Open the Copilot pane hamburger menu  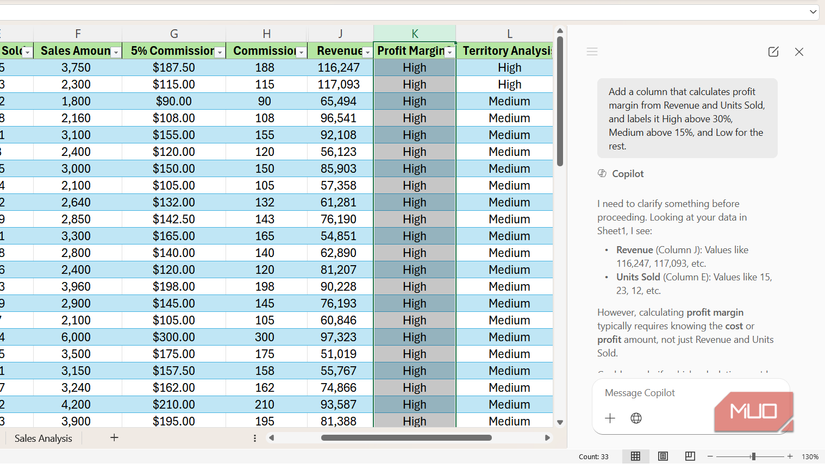coord(592,52)
